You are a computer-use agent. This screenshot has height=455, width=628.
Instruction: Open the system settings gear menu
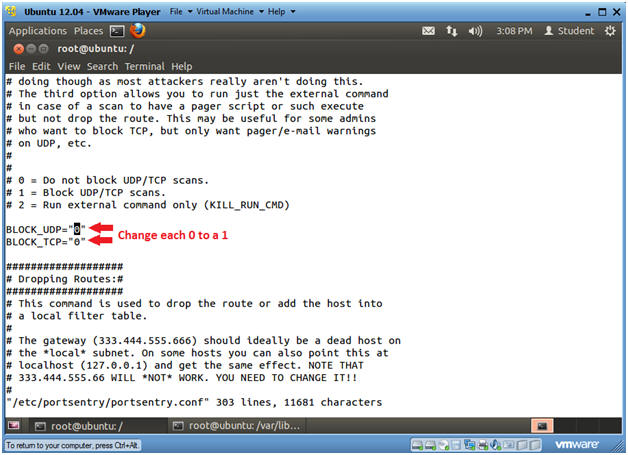[610, 31]
